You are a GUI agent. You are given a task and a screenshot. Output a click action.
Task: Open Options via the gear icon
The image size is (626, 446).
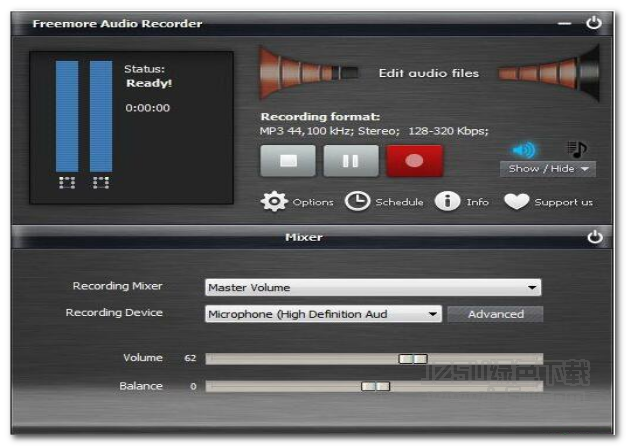coord(274,202)
